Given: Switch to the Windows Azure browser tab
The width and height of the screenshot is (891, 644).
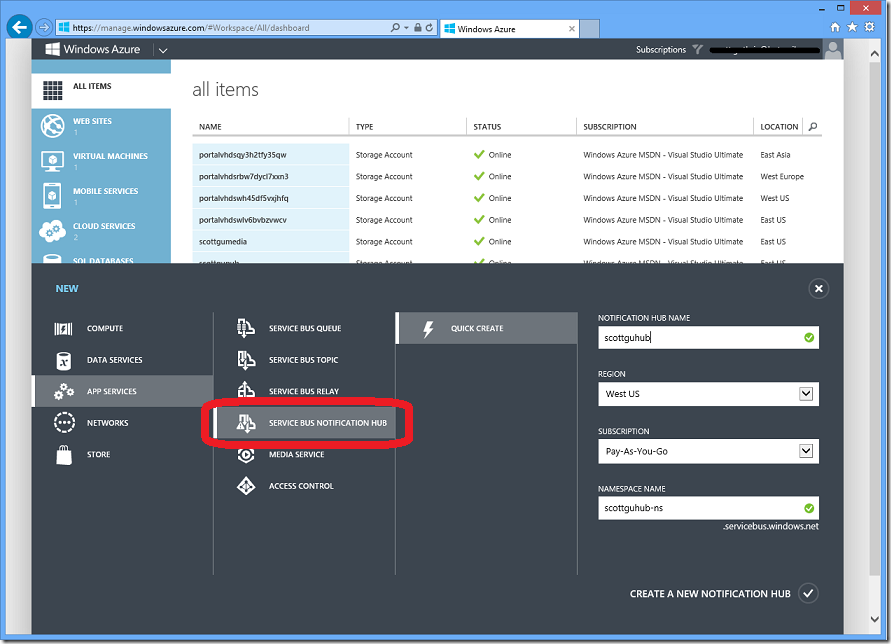Looking at the screenshot, I should click(x=509, y=28).
